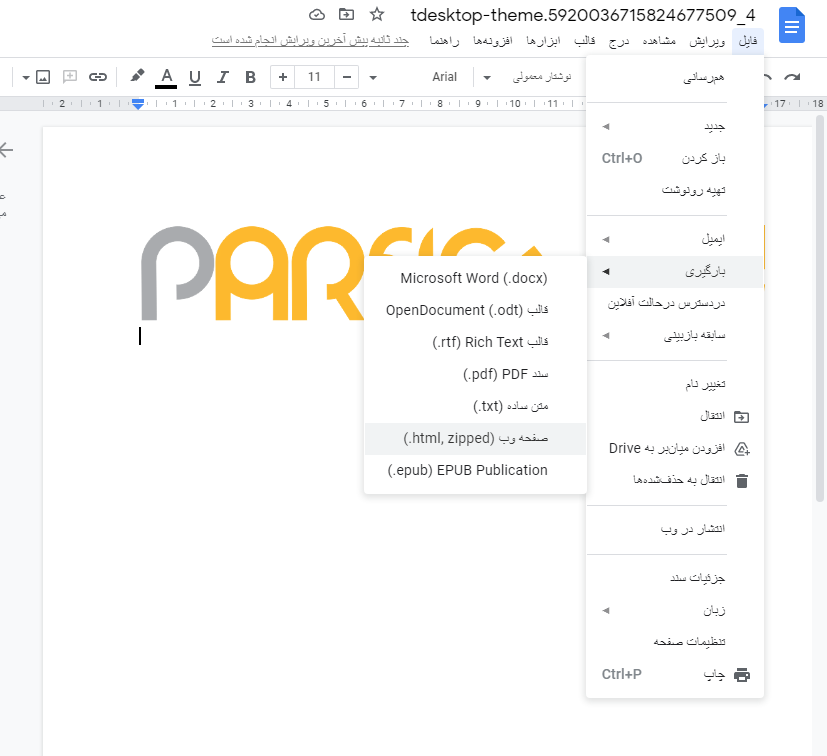The image size is (827, 756).
Task: Choose انتشار در وب menu item
Action: (x=675, y=529)
